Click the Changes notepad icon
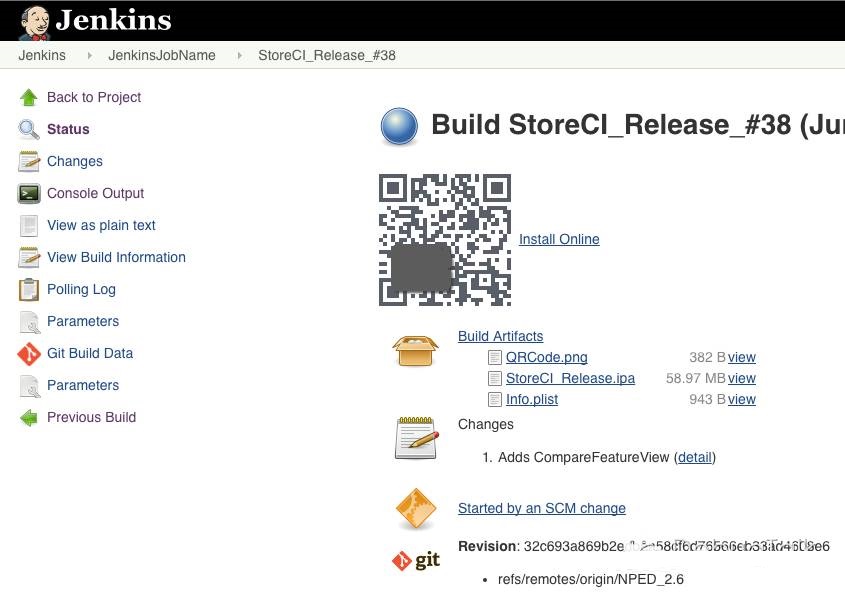Image resolution: width=845 pixels, height=595 pixels. (x=415, y=437)
